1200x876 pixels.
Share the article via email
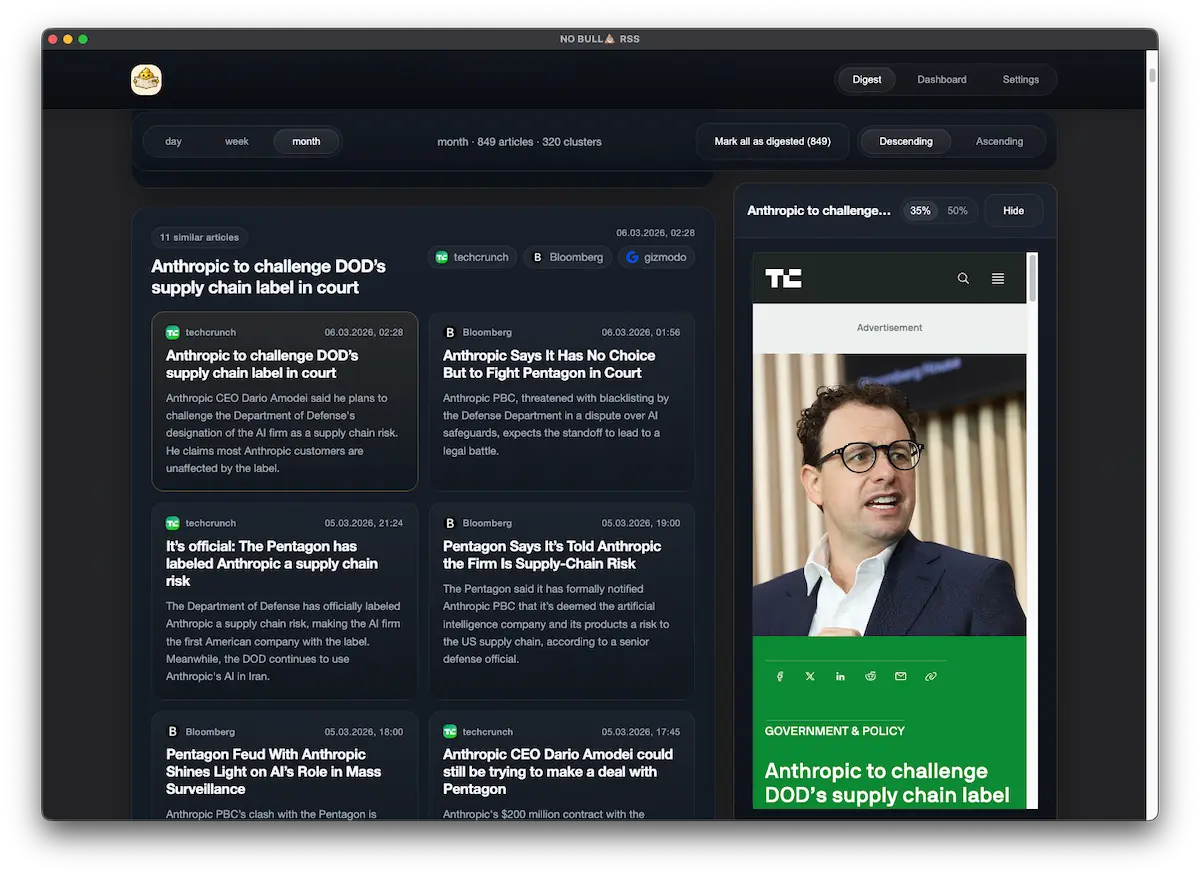pyautogui.click(x=900, y=676)
